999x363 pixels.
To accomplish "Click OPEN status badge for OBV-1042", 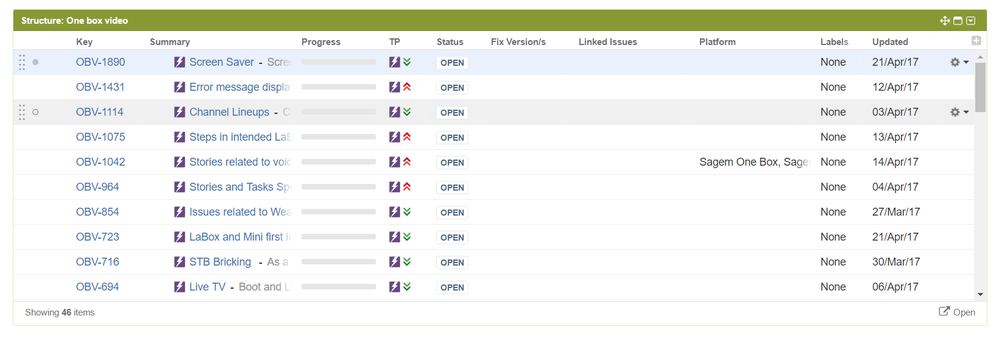I will point(452,162).
